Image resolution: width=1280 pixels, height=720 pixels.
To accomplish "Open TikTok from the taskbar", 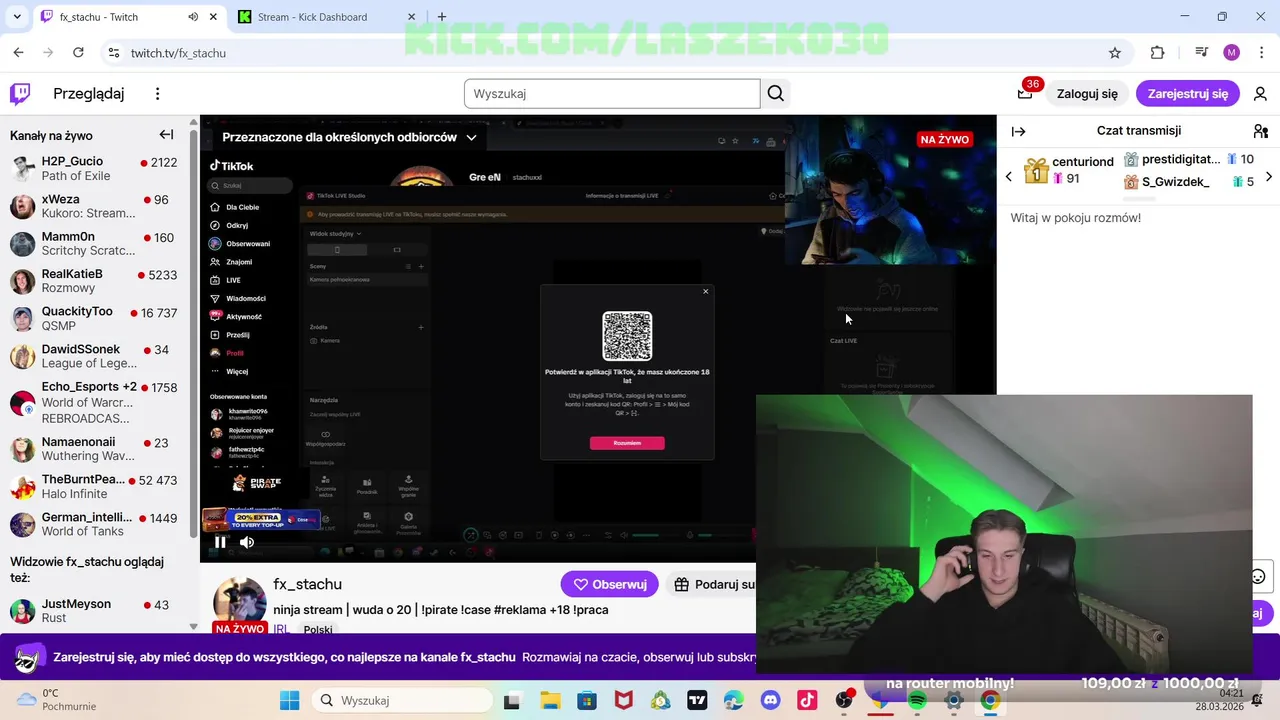I will click(x=807, y=700).
